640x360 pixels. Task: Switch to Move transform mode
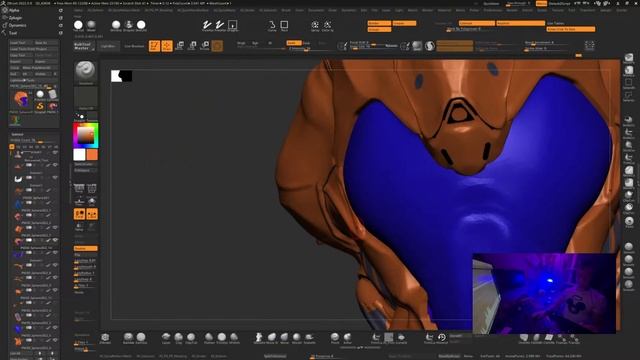tap(180, 46)
